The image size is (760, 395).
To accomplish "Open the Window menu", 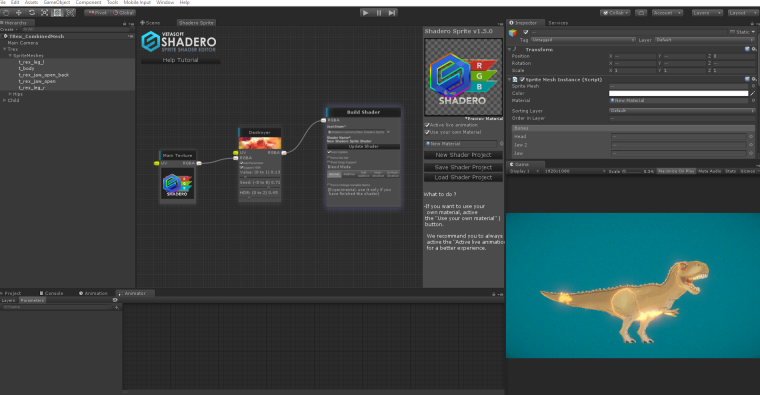I will coord(165,2).
